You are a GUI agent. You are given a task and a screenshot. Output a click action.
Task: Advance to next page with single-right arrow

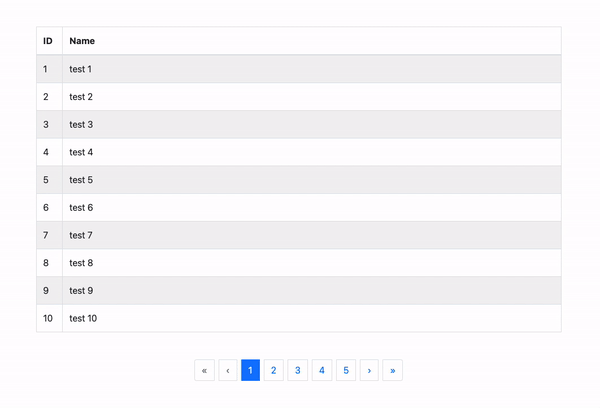369,370
